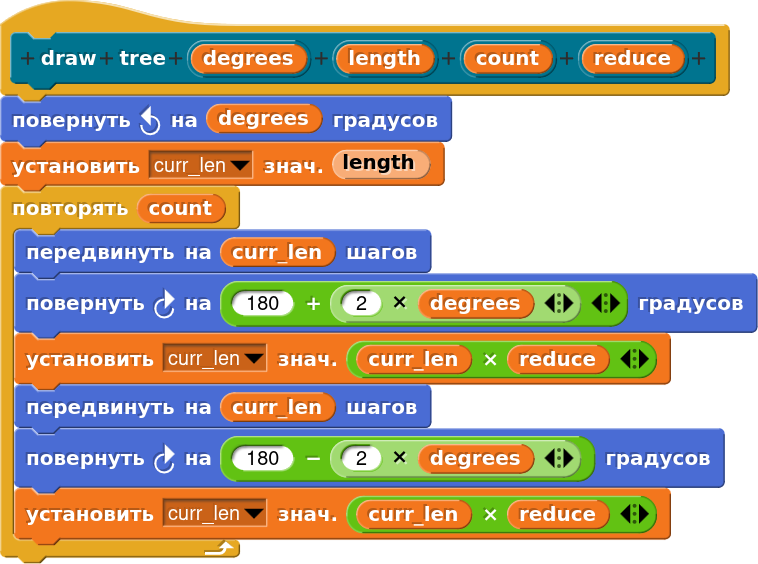This screenshot has width=758, height=564.
Task: Click the plus between length and count parameters
Action: click(x=448, y=58)
